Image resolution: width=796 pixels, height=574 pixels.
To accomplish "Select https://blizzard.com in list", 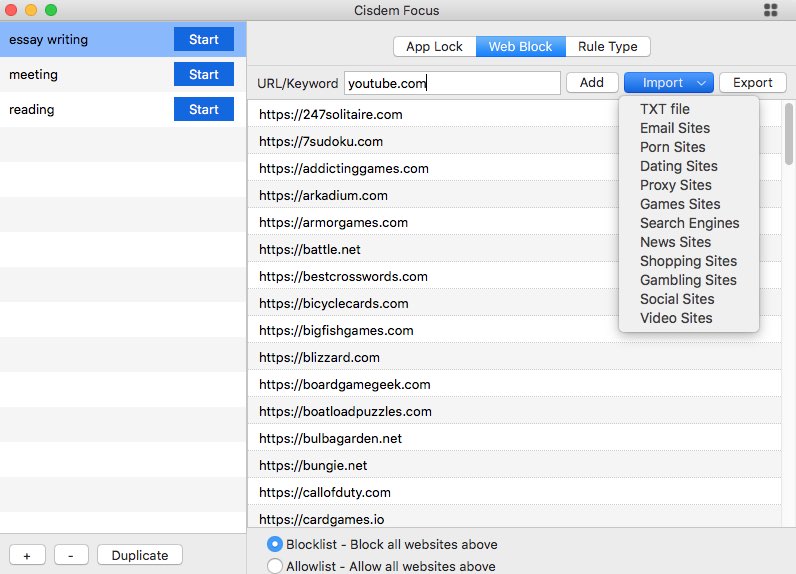I will 514,357.
